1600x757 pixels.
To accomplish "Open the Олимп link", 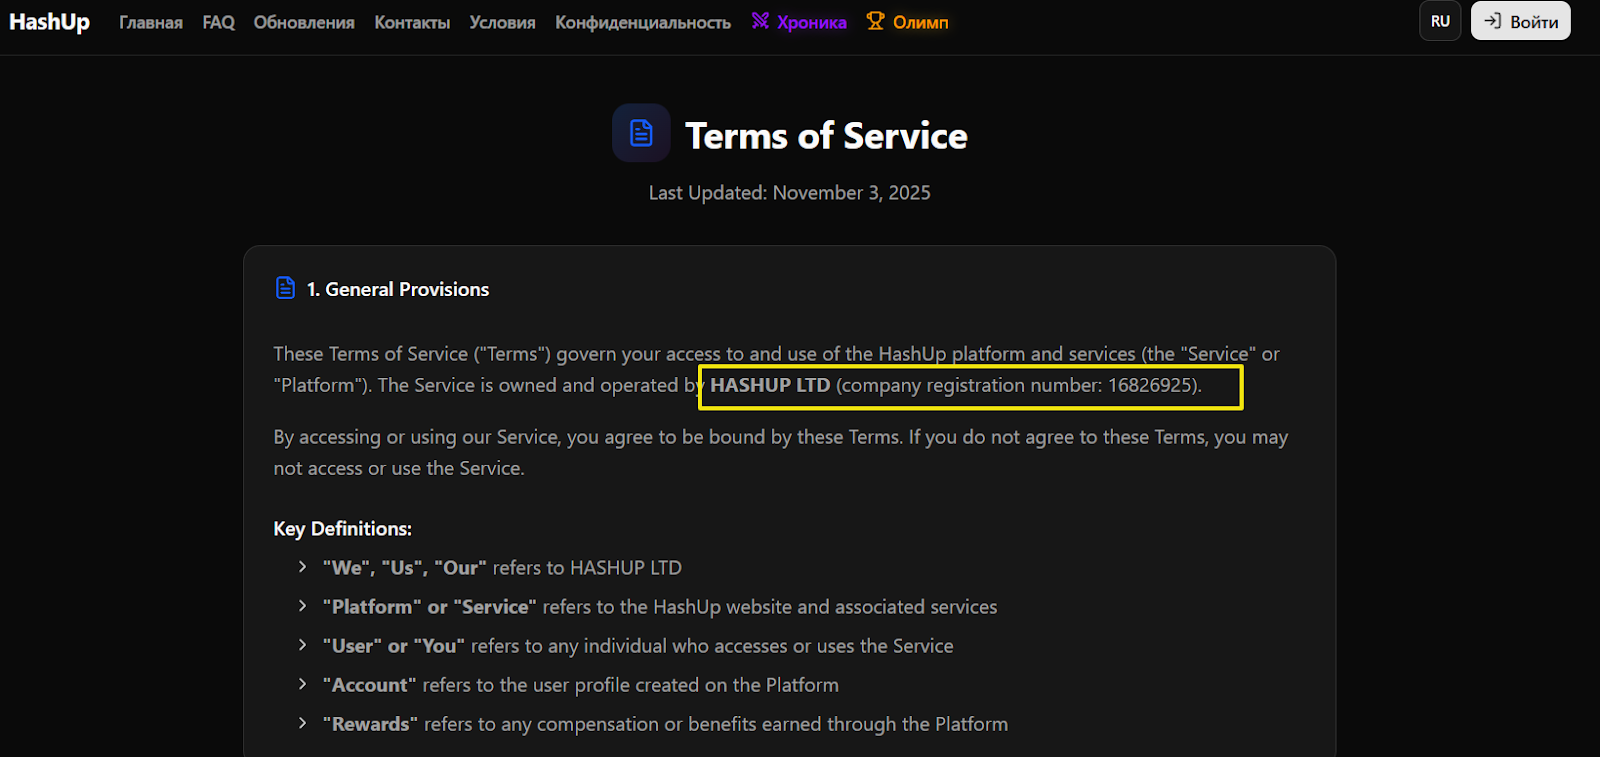I will click(x=920, y=22).
